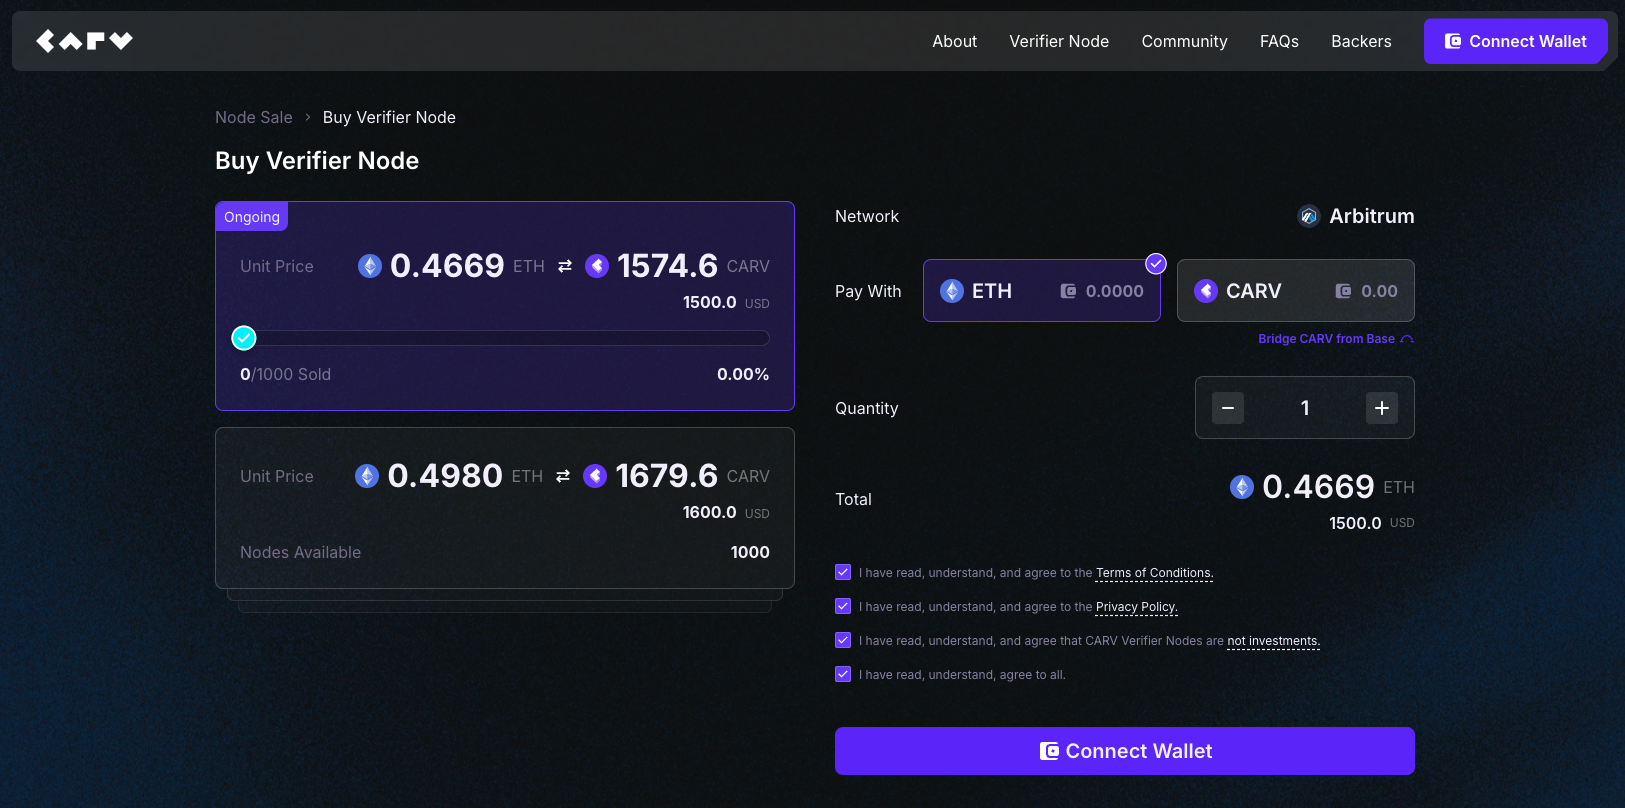
Task: Open Privacy Policy link
Action: tap(1137, 607)
